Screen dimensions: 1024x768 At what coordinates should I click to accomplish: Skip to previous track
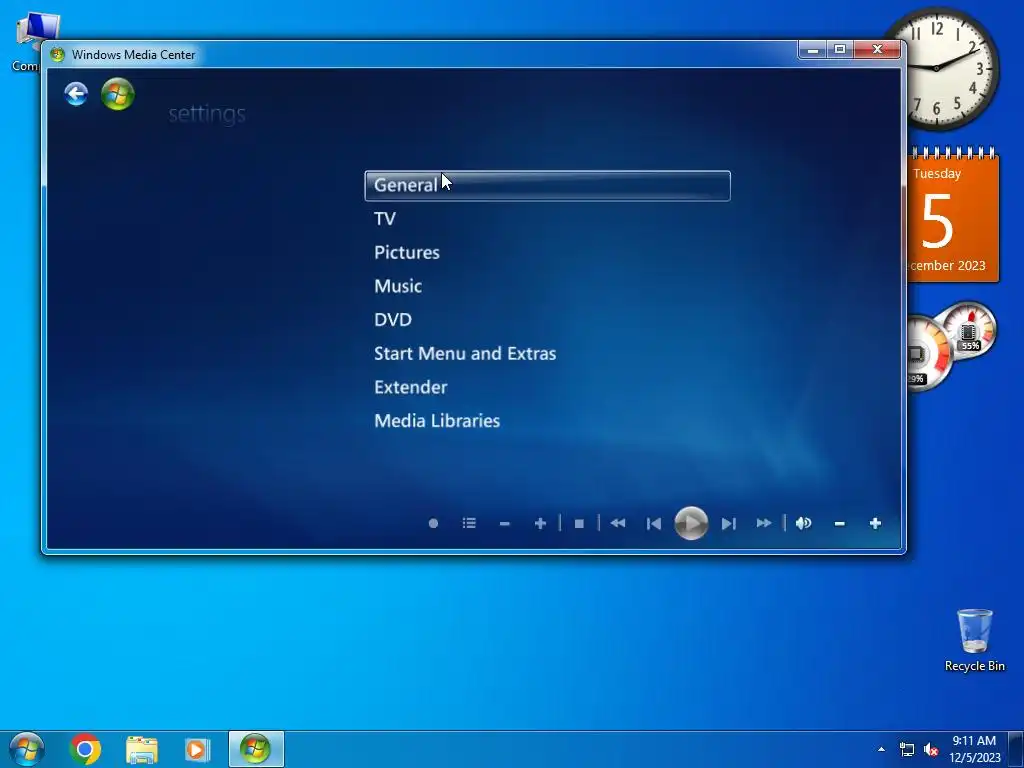654,523
